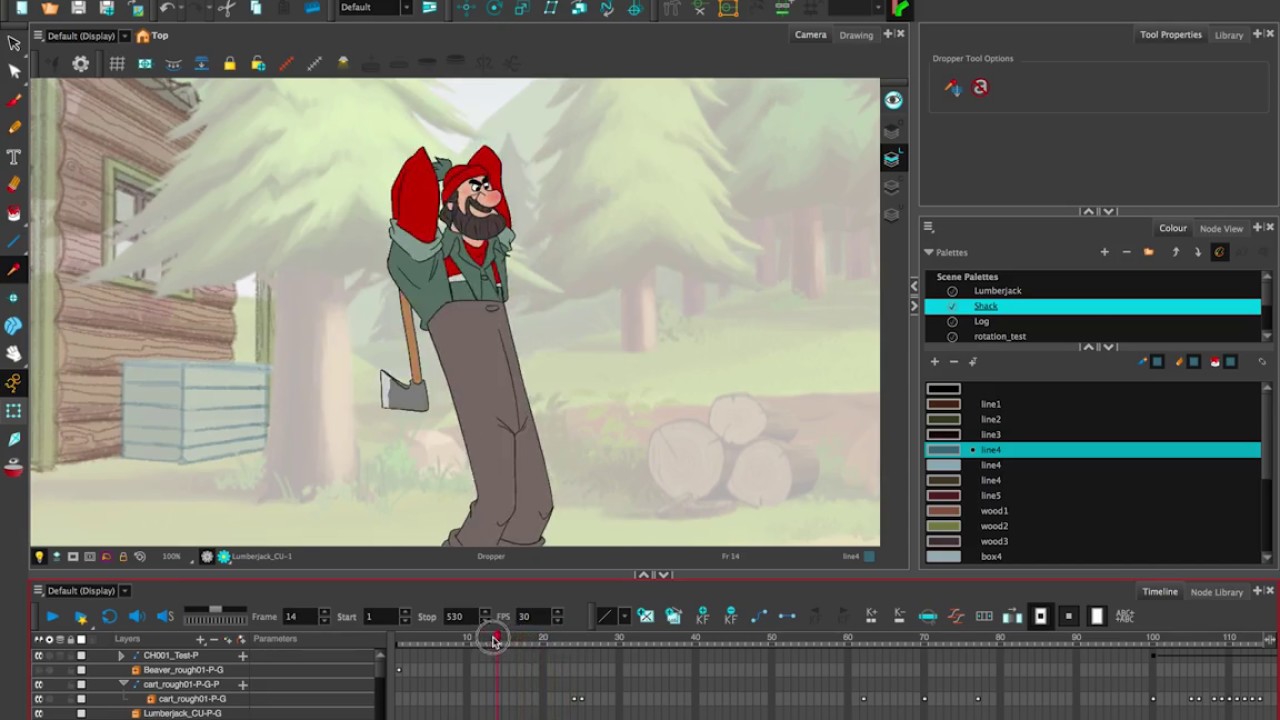Viewport: 1280px width, 720px height.
Task: Click the yellow lock icon in Camera toolbar
Action: click(229, 64)
